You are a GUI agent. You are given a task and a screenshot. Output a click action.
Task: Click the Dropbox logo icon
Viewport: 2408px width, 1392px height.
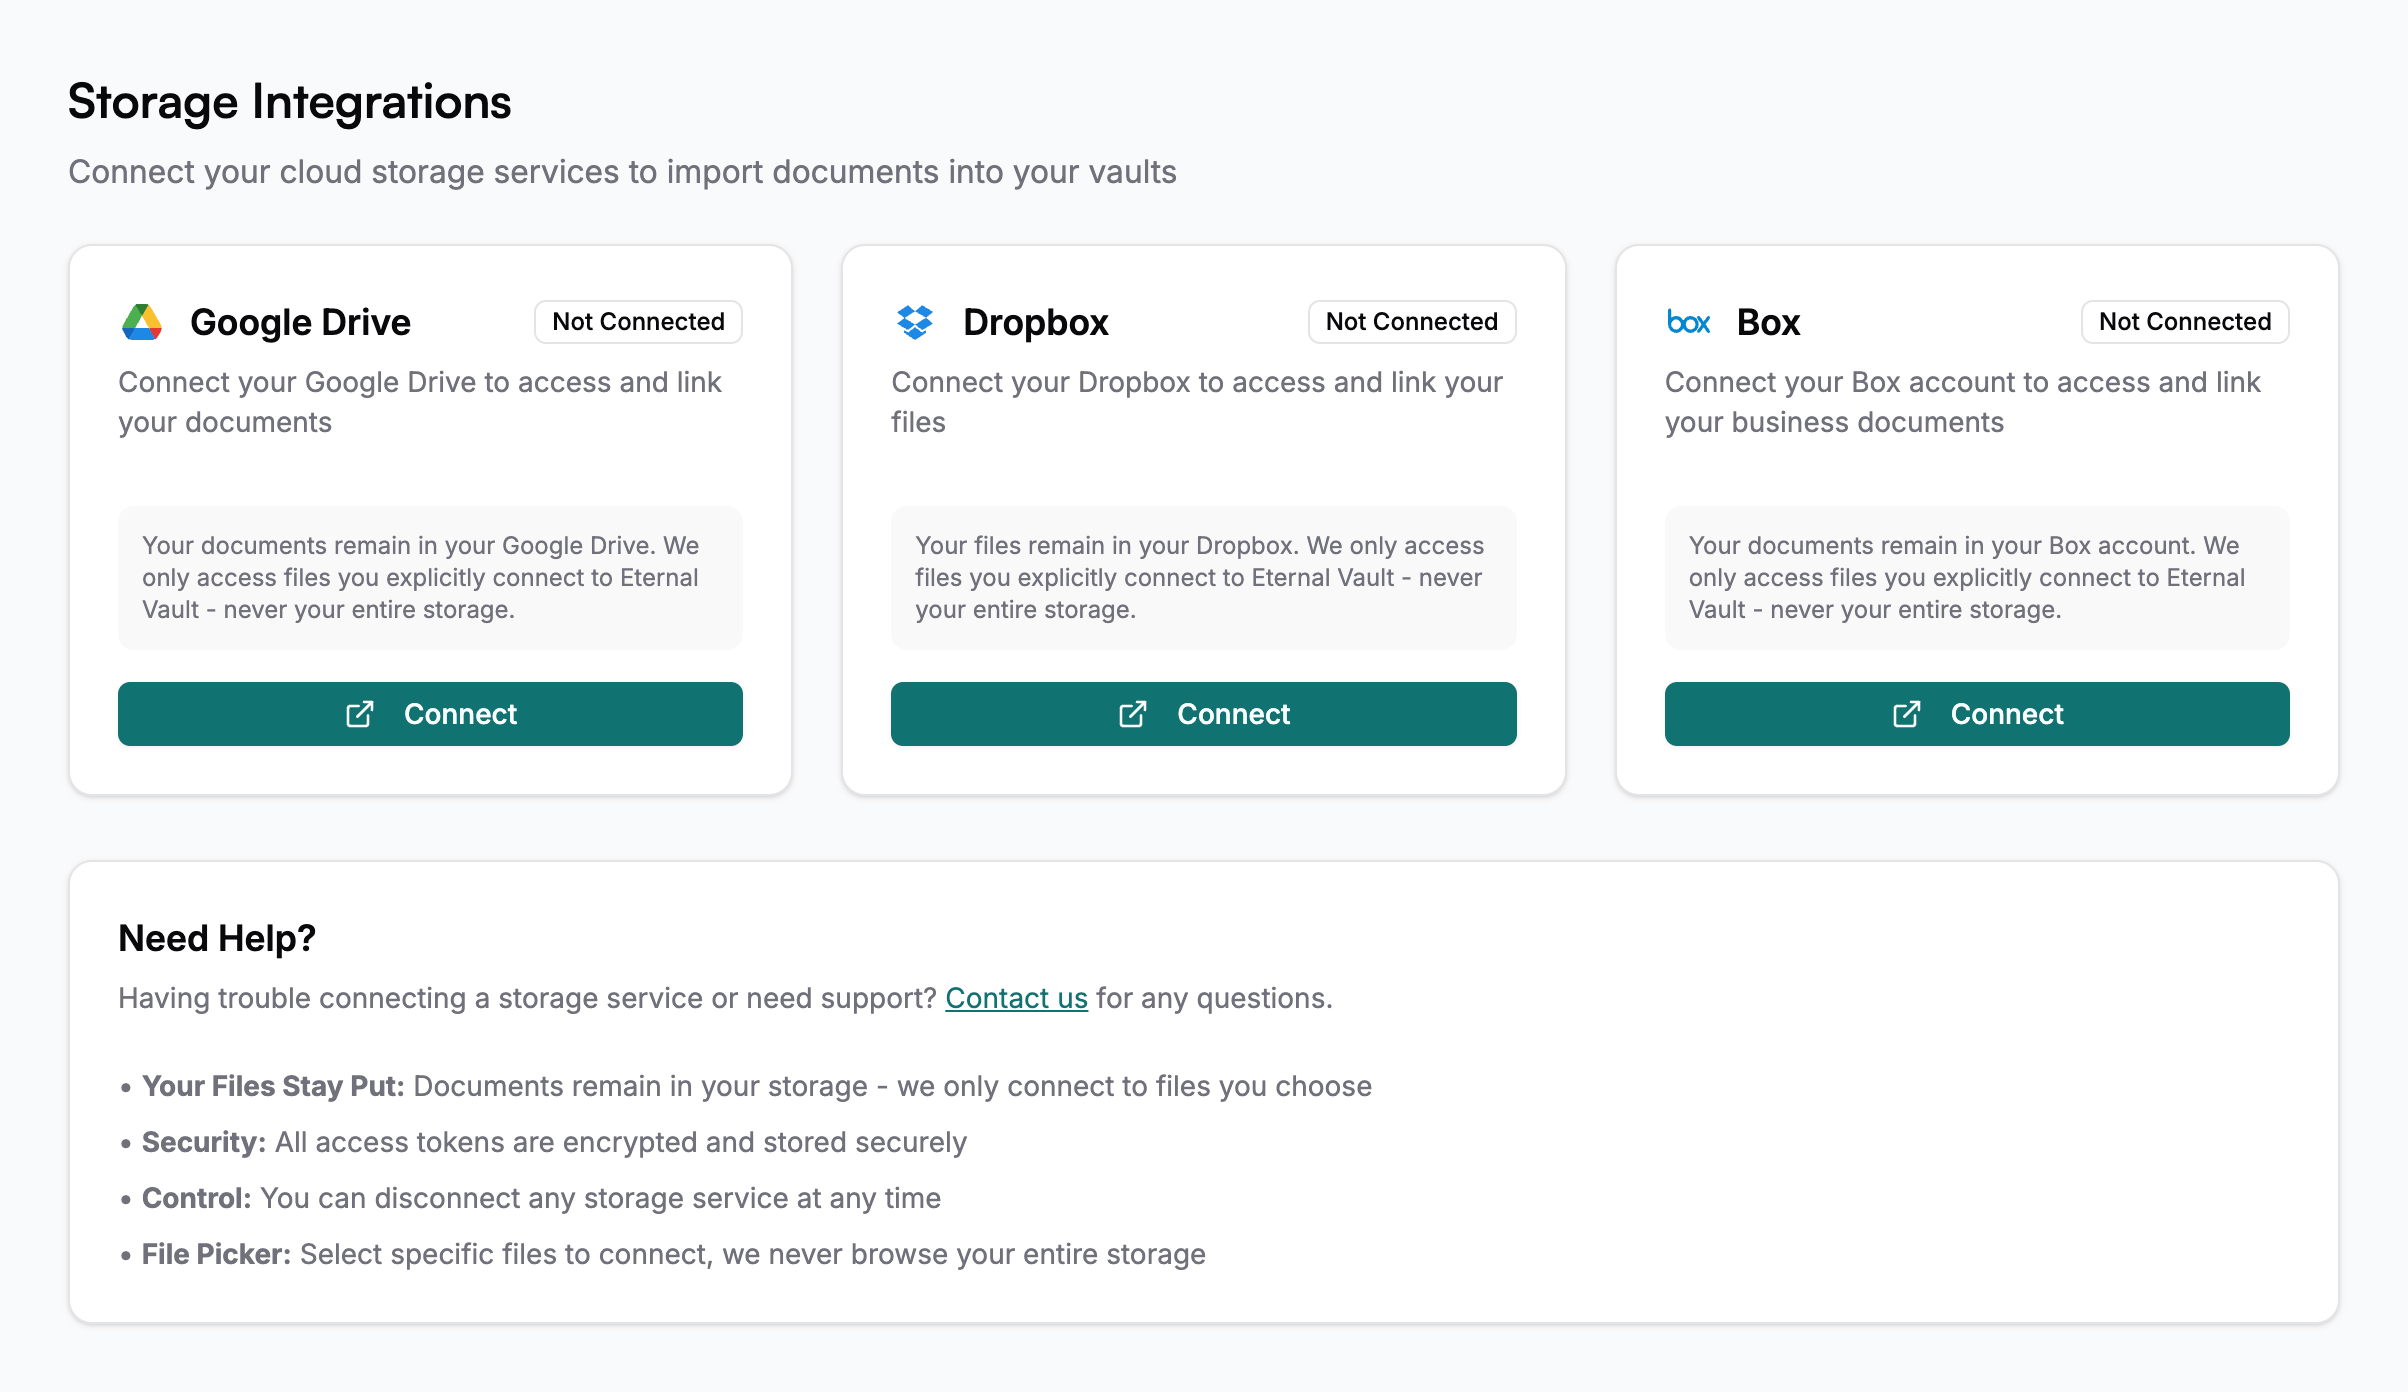pos(914,322)
